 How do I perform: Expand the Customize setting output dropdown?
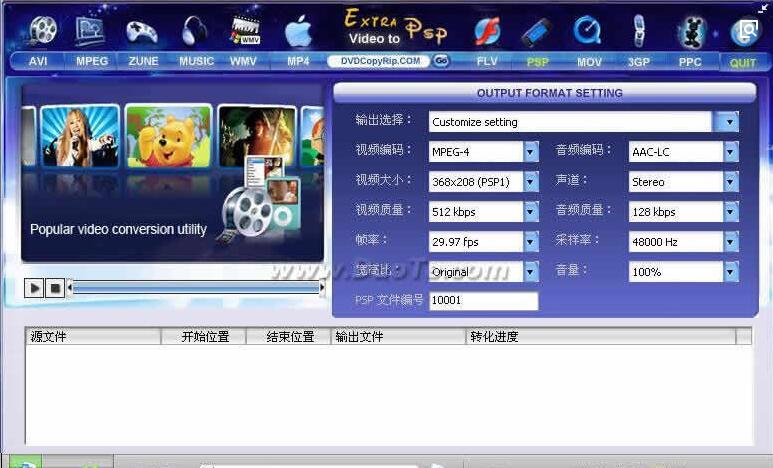coord(728,121)
